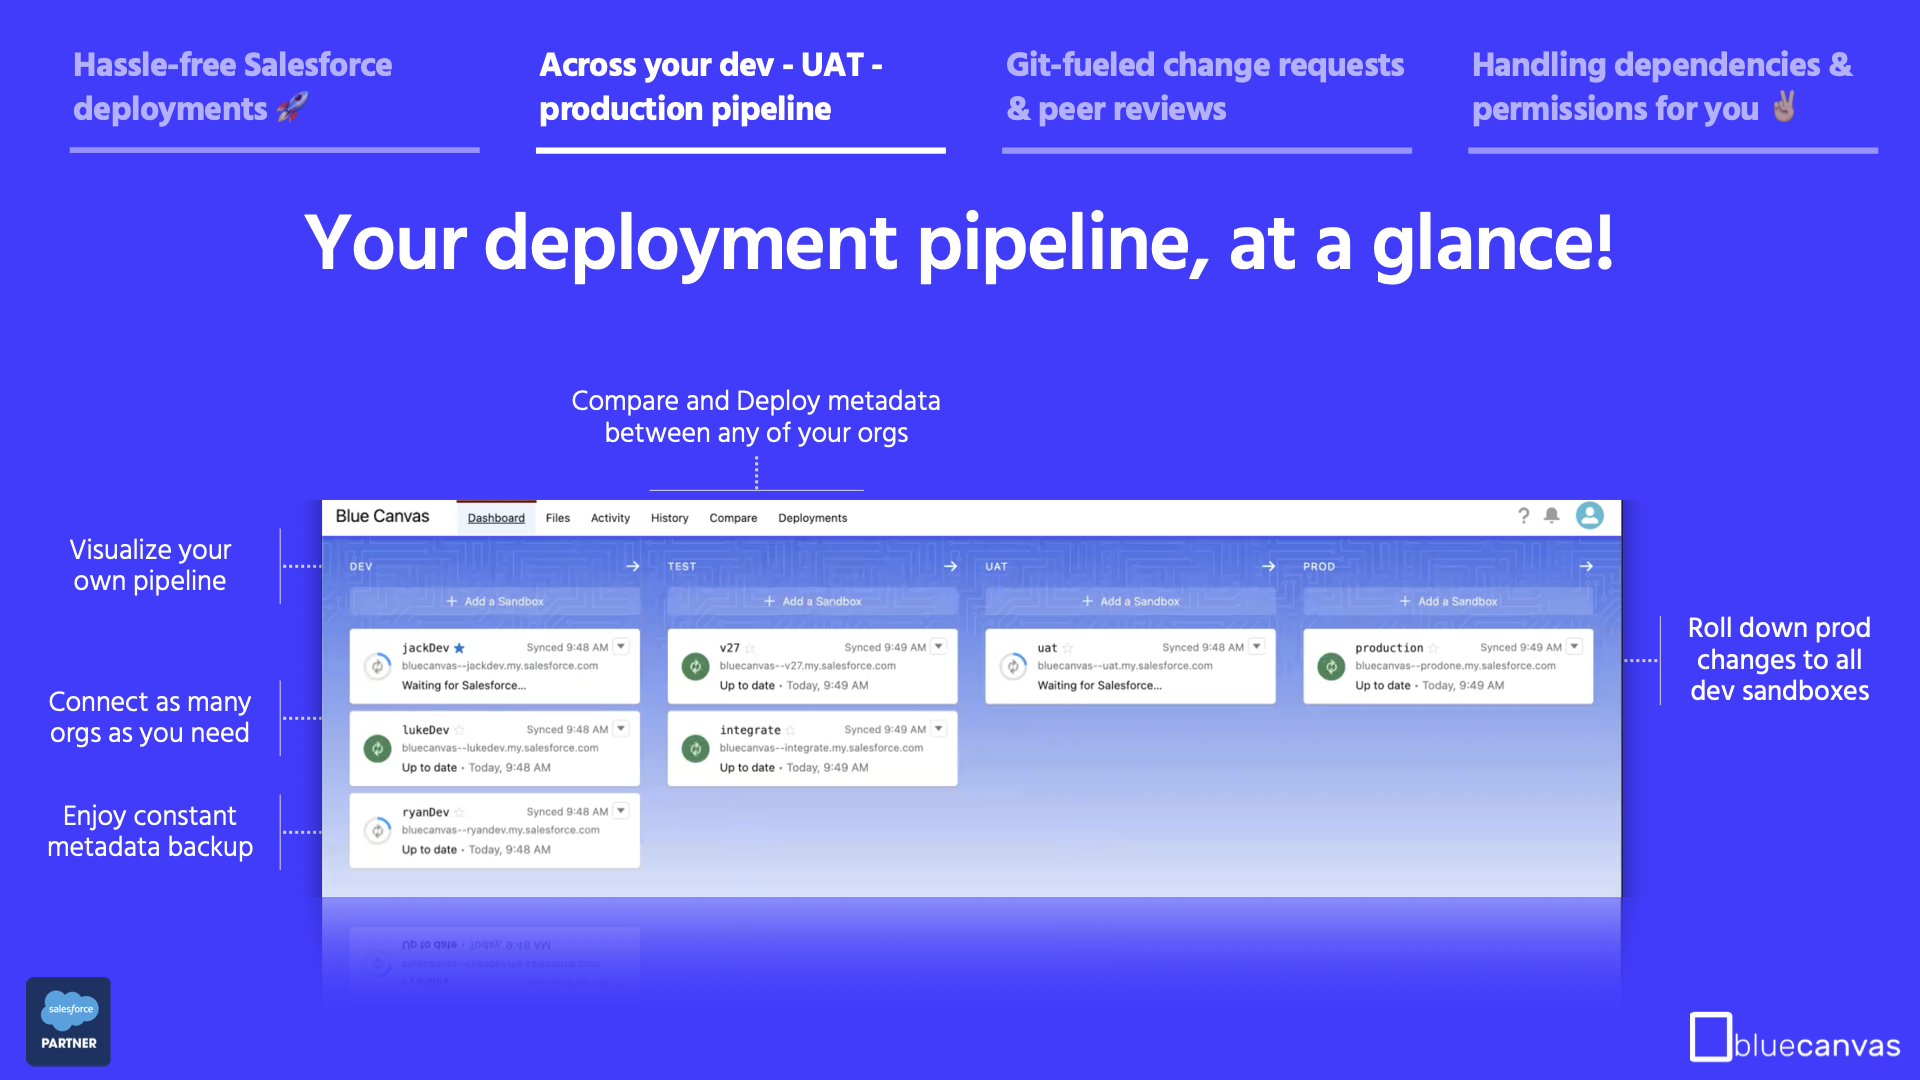Open the uat card dropdown menu
This screenshot has height=1080, width=1920.
click(x=1256, y=646)
